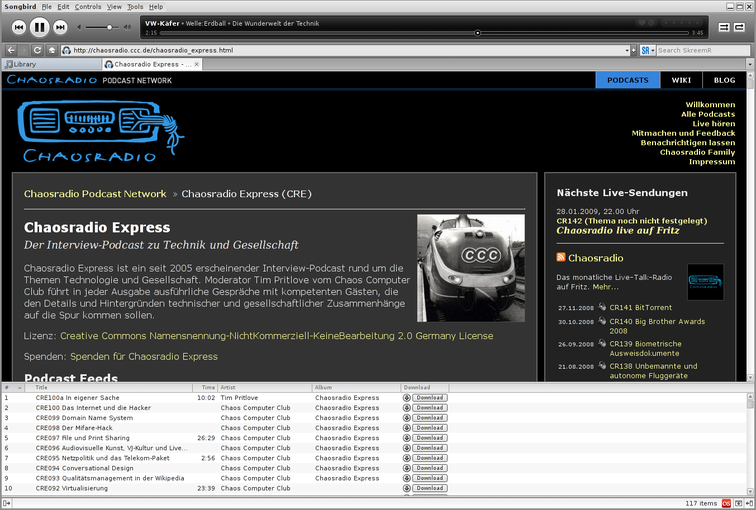
Task: Click the Chaosradio logo image
Action: [x=101, y=131]
